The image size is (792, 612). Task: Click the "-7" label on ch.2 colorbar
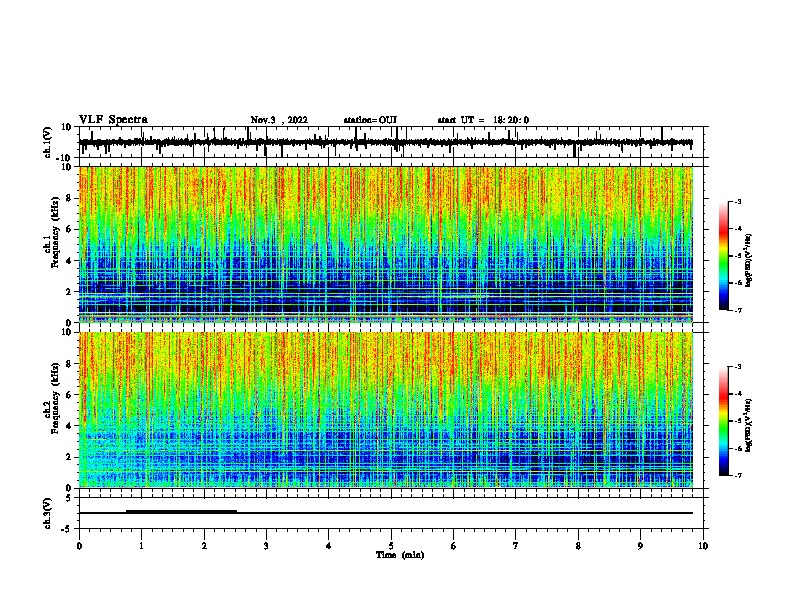tap(737, 475)
